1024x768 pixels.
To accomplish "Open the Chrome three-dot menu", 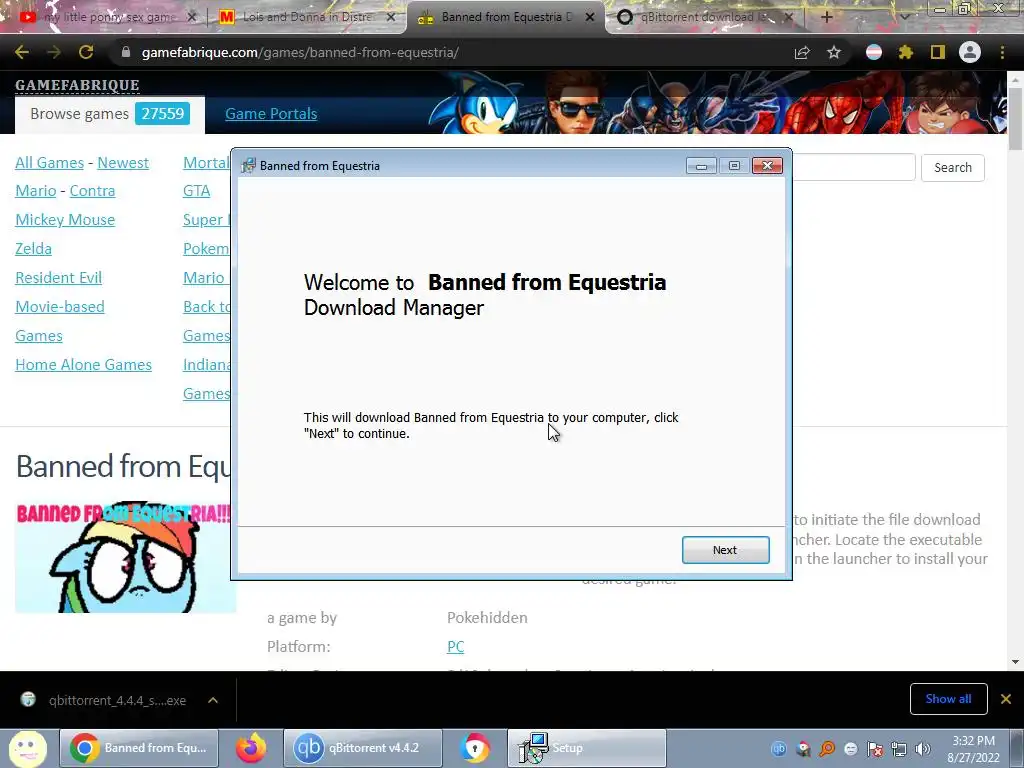I will click(x=1002, y=52).
